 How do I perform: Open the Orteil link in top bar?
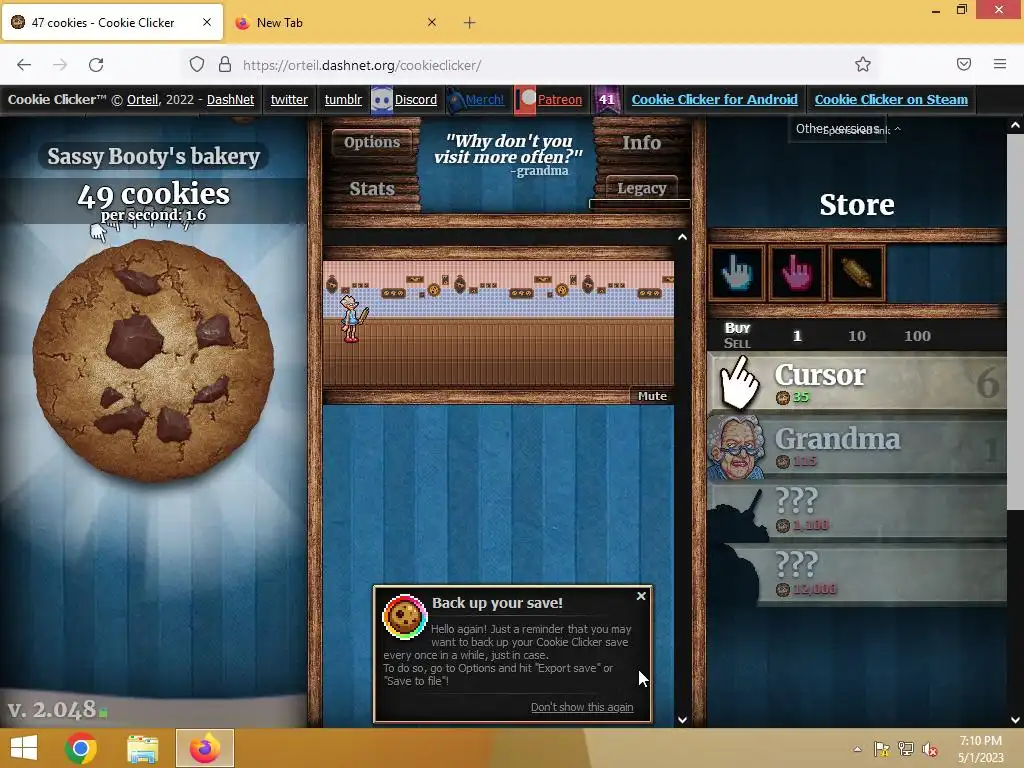pyautogui.click(x=142, y=99)
